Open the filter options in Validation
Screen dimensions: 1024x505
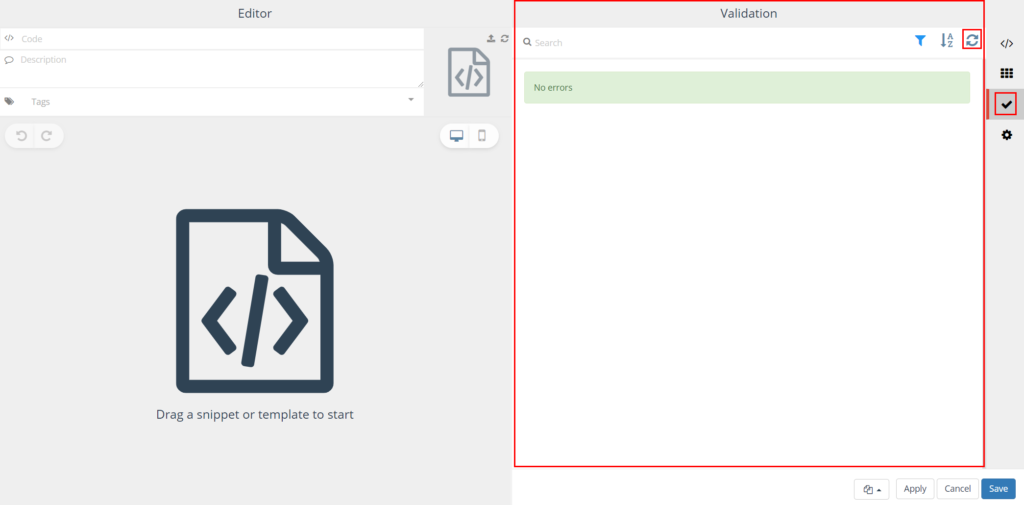(920, 41)
